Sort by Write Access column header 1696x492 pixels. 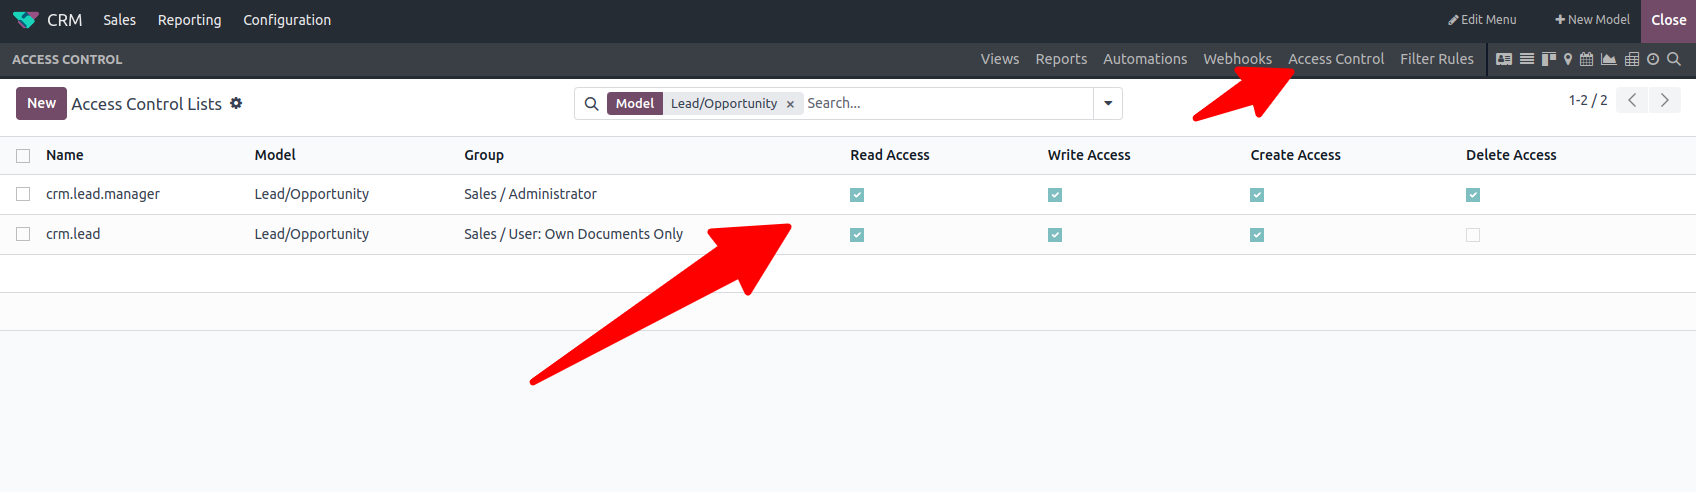[1089, 155]
